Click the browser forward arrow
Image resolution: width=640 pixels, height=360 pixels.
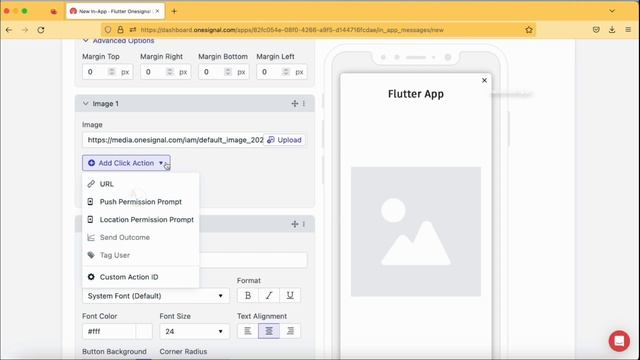click(25, 30)
